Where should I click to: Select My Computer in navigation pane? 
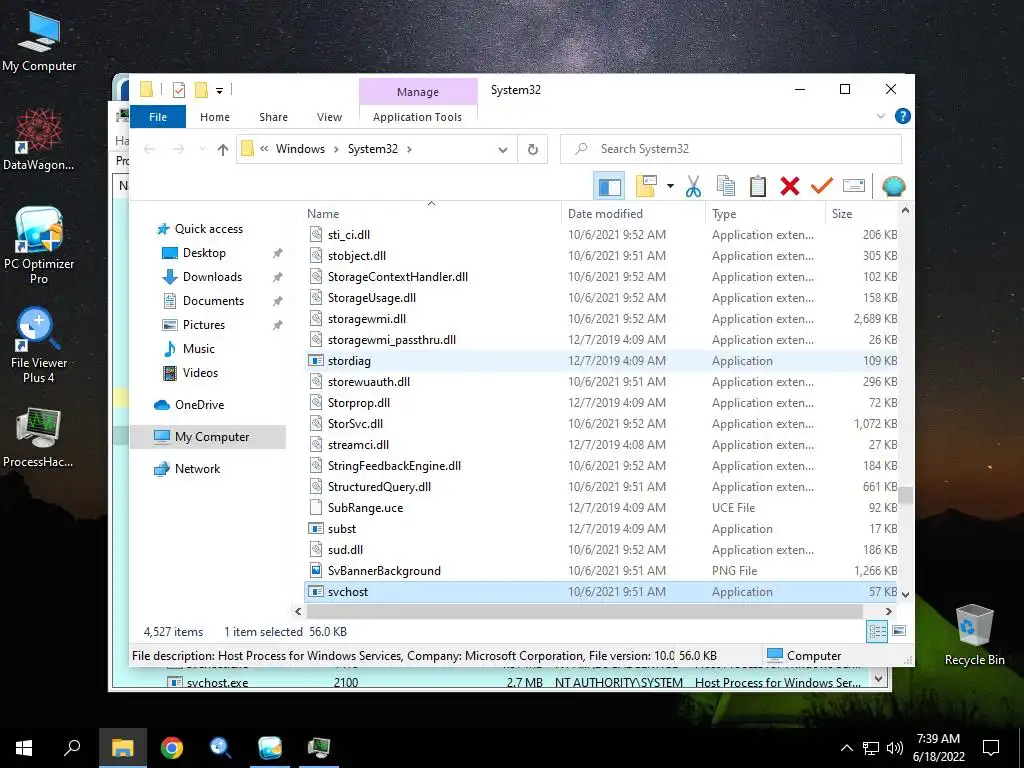(208, 437)
